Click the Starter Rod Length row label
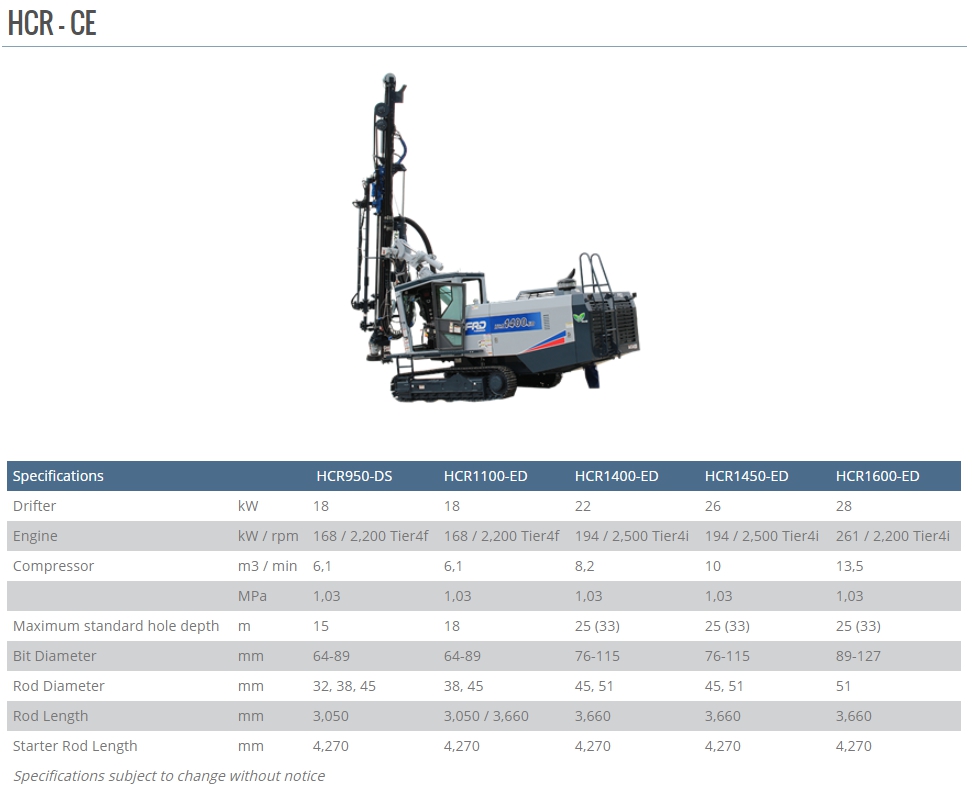Viewport: 976px width, 795px height. (75, 746)
